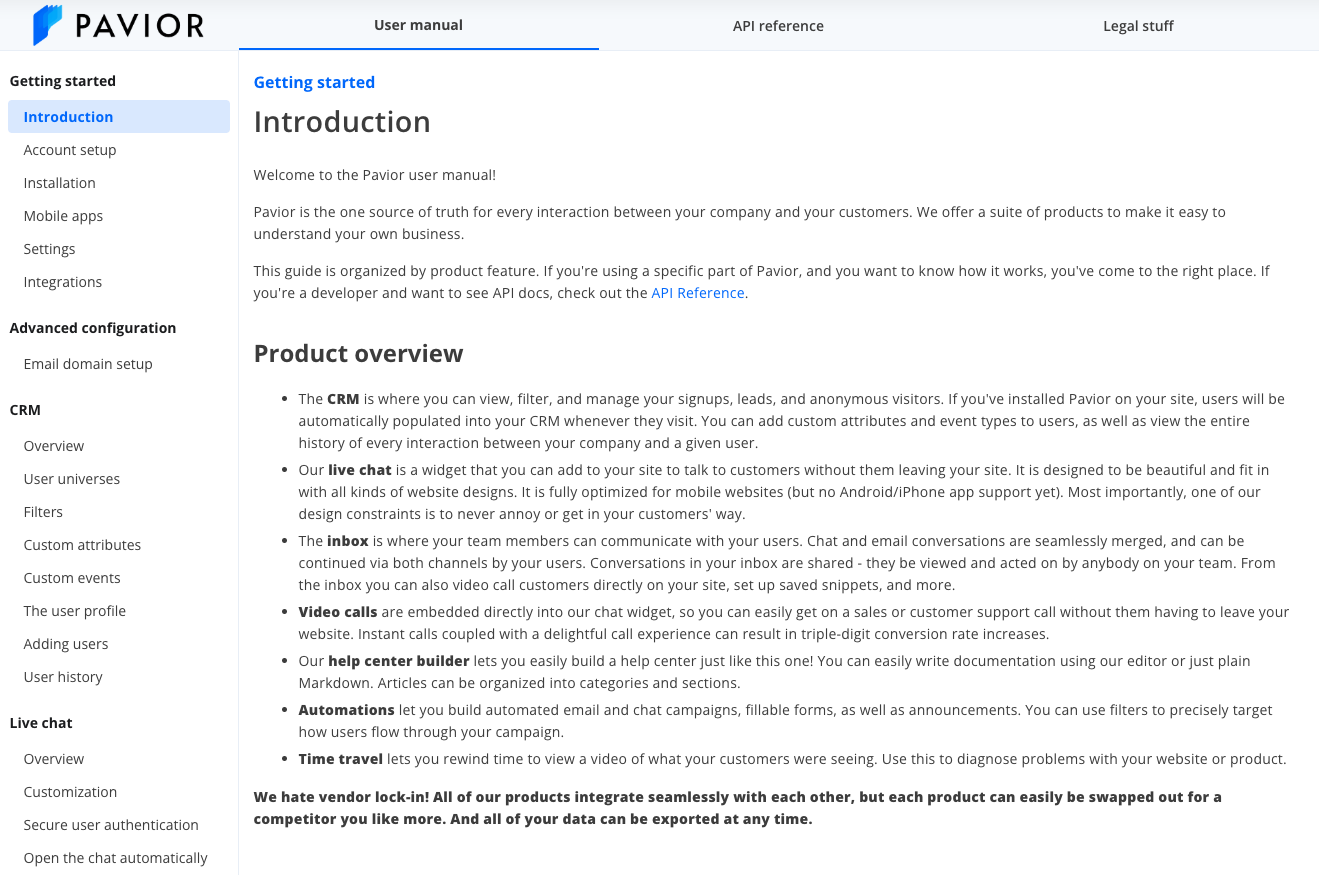Navigate to Secure user authentication
Viewport: 1319px width, 875px height.
coord(111,825)
